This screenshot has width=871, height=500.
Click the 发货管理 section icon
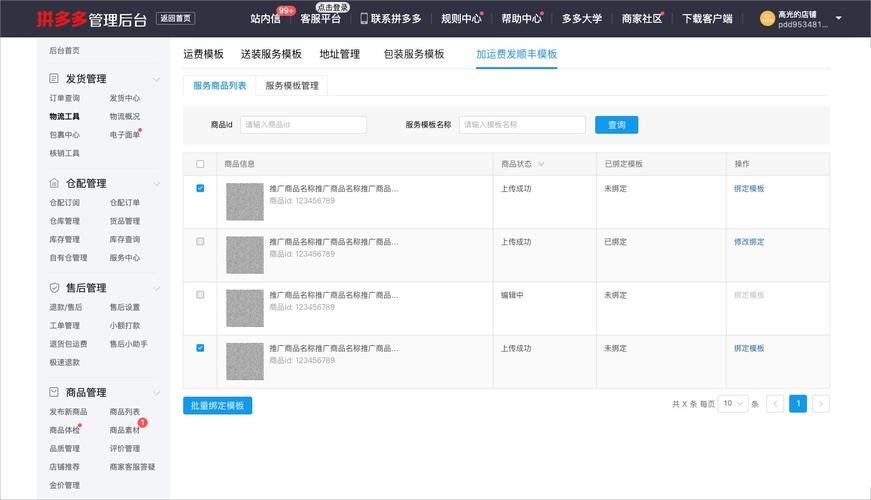tap(54, 78)
